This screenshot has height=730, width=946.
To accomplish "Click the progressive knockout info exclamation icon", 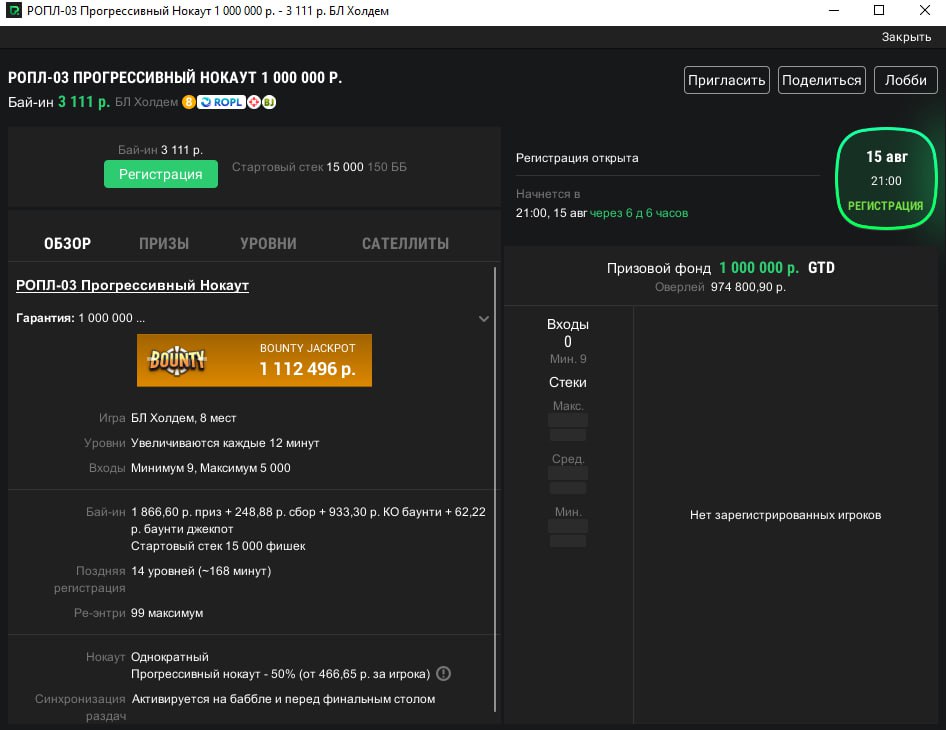I will (x=443, y=673).
